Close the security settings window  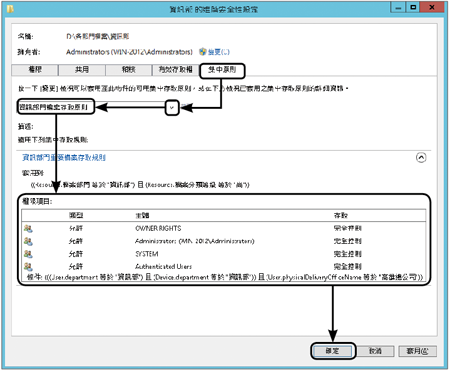coord(432,7)
